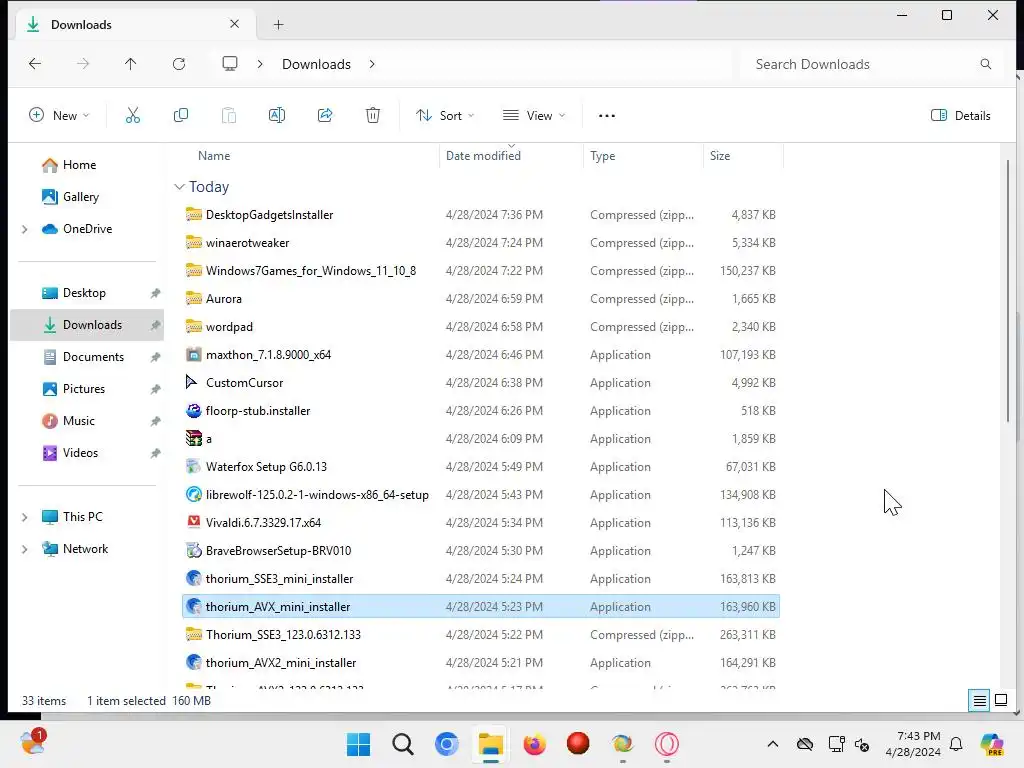Select maxthon_7.1.8.9000_x64 application
Screen dimensions: 1024x768
click(268, 355)
